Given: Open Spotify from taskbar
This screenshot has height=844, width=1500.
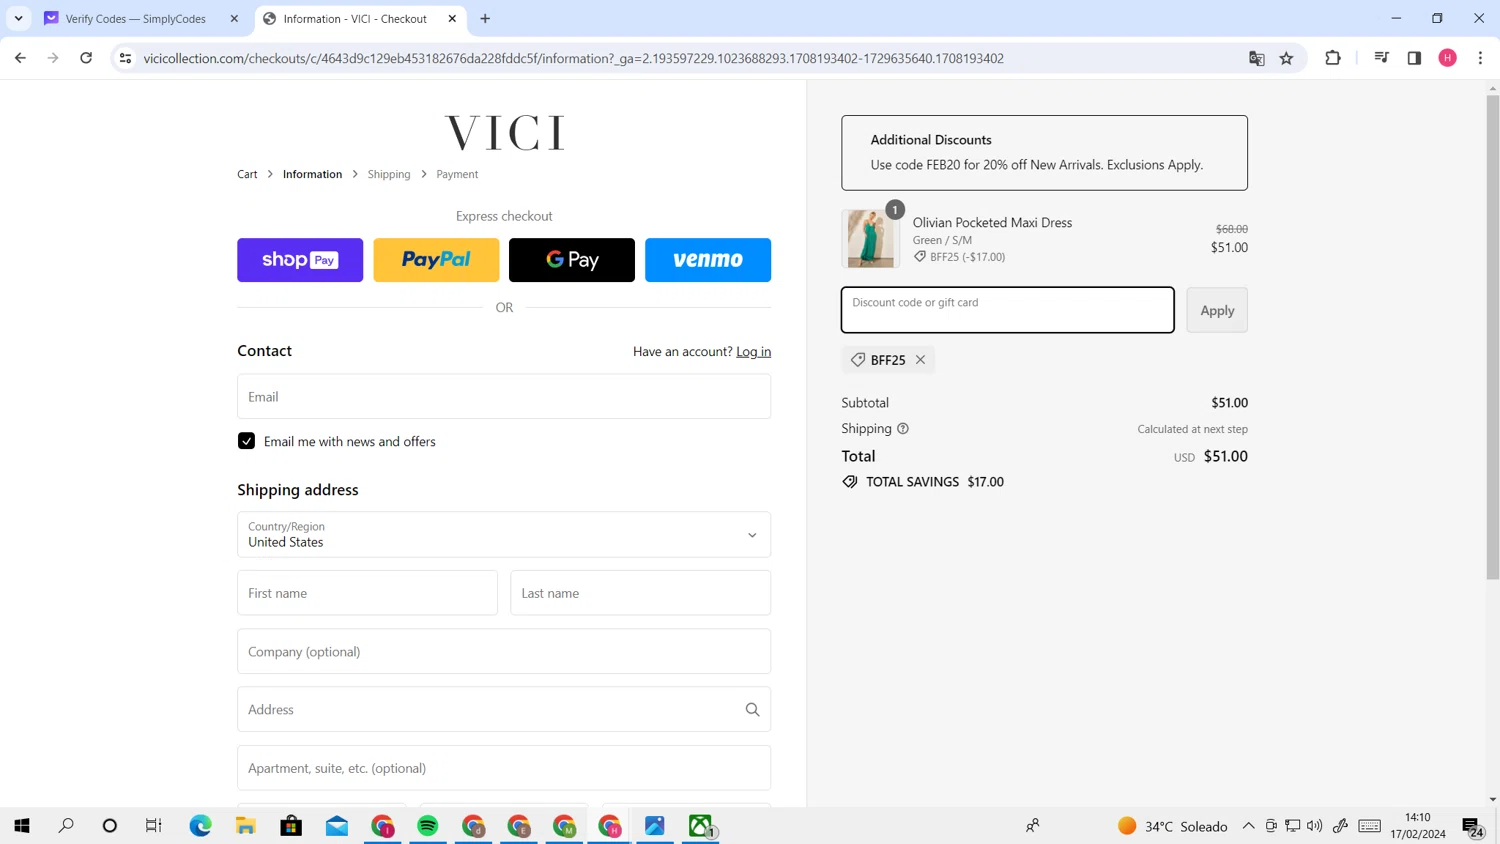Looking at the screenshot, I should pyautogui.click(x=428, y=826).
